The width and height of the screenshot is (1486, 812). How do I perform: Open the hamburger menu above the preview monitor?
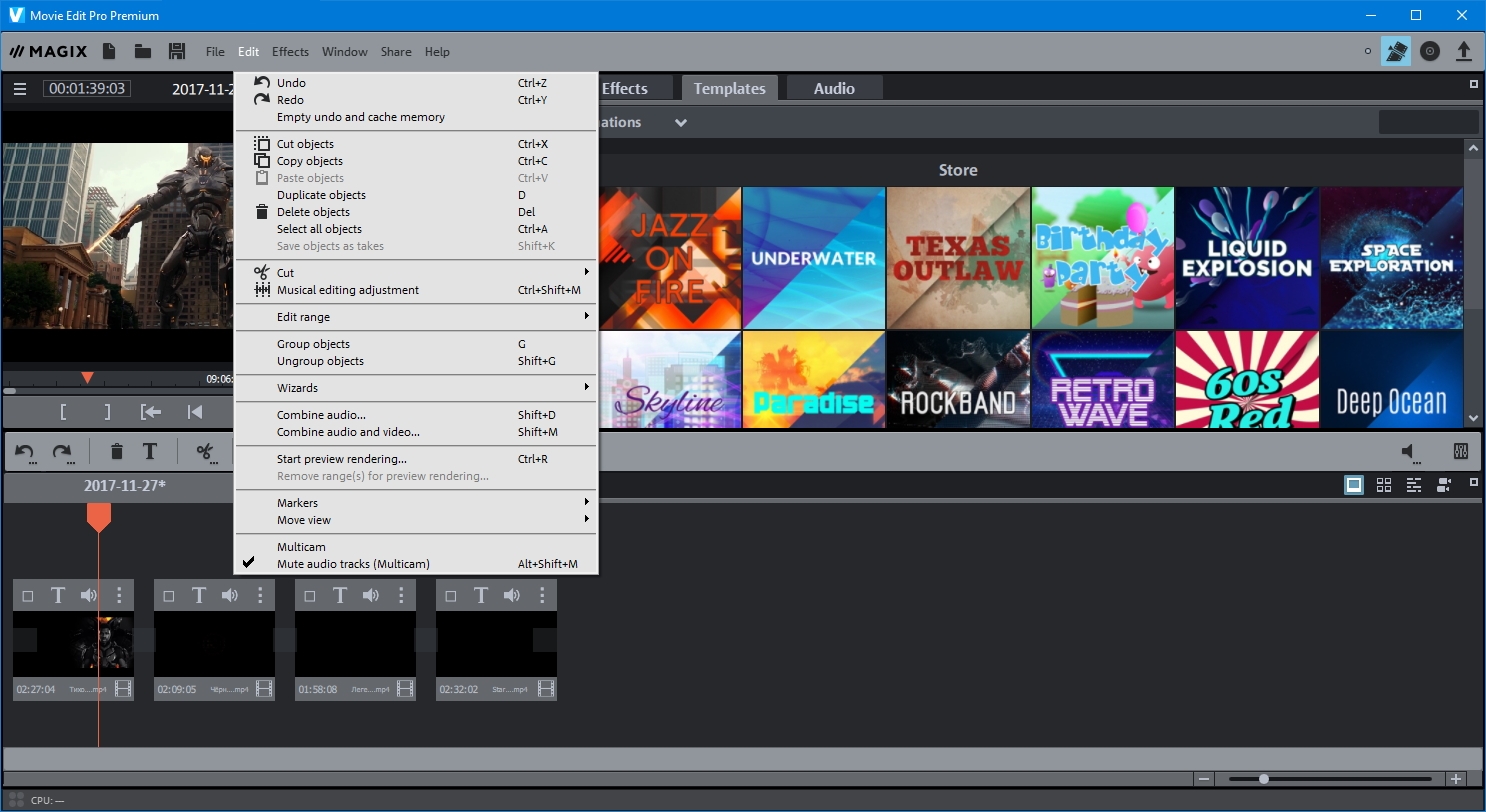[x=19, y=89]
